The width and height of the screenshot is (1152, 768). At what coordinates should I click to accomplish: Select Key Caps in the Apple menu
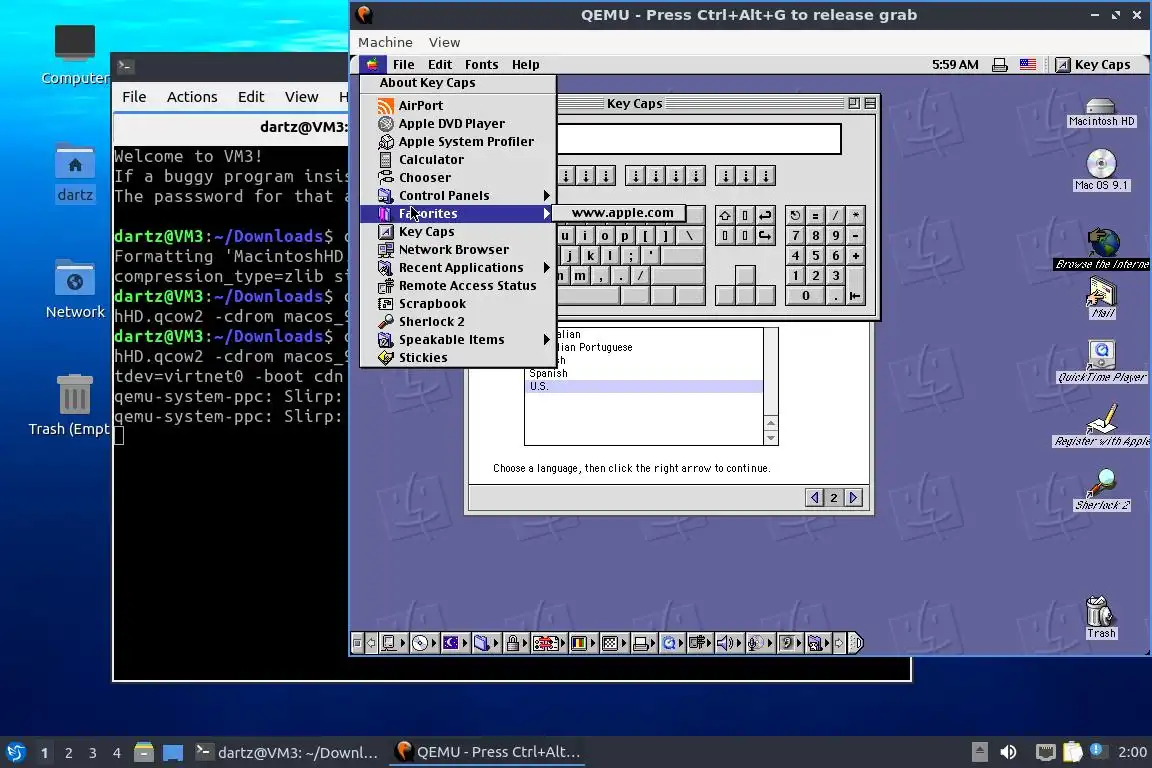(458, 232)
